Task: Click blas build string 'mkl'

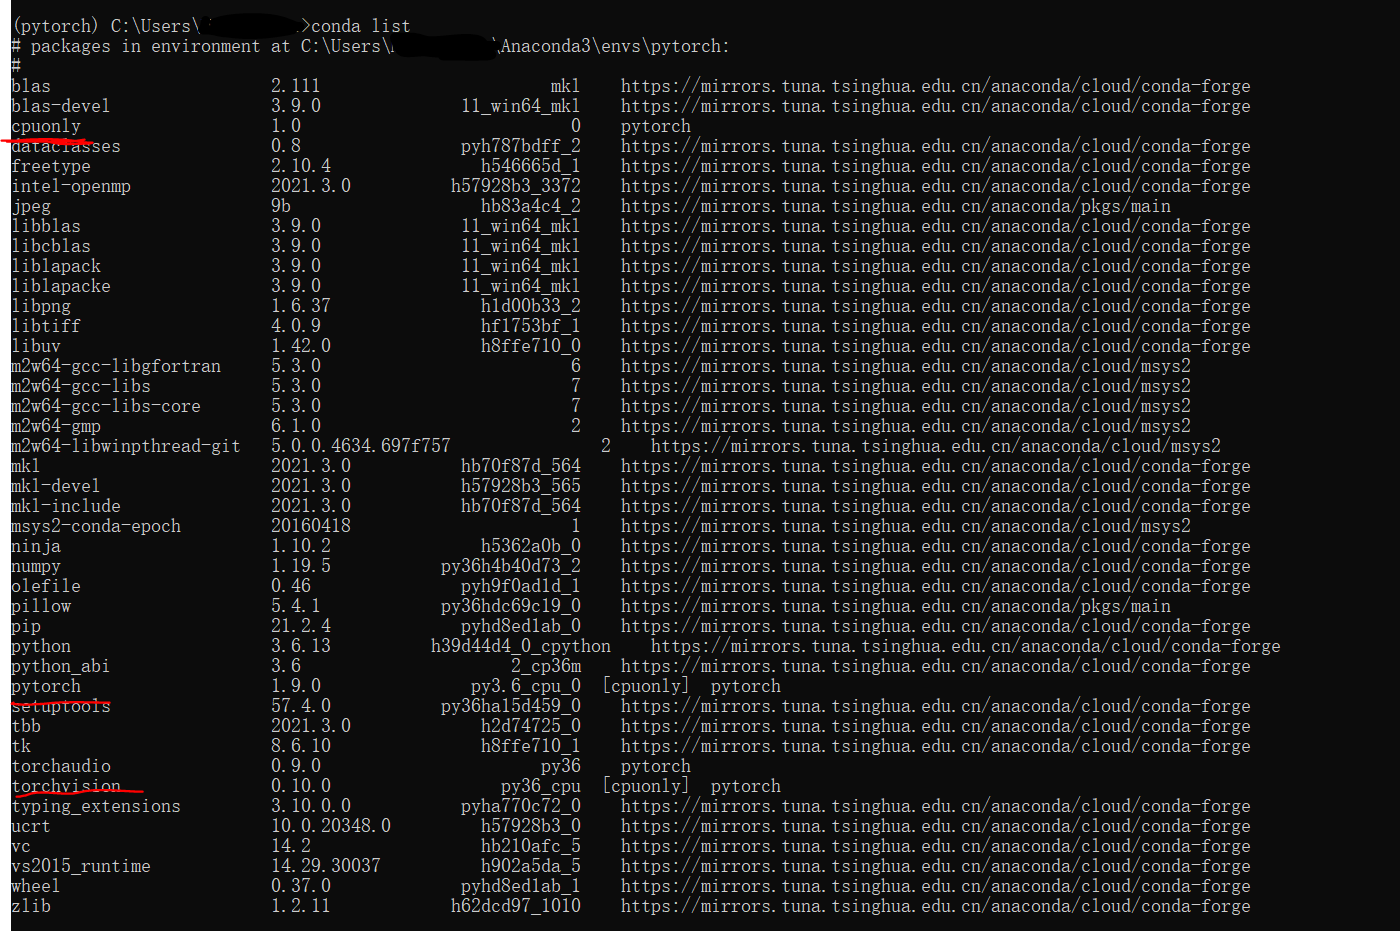Action: coord(566,86)
